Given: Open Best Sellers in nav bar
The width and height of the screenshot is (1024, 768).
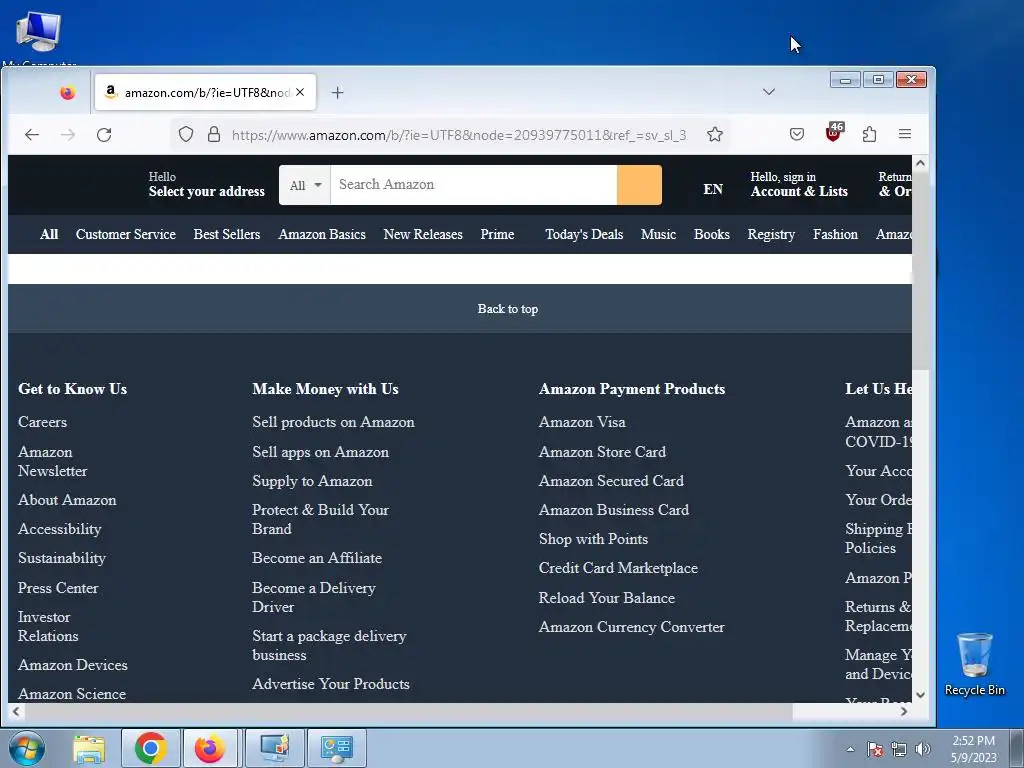Looking at the screenshot, I should pyautogui.click(x=227, y=234).
